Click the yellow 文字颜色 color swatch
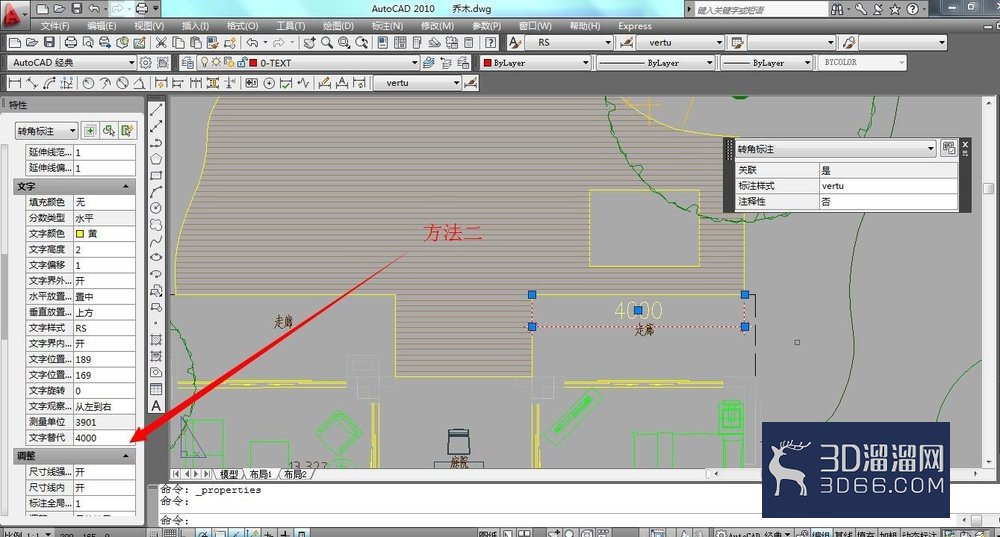The width and height of the screenshot is (1000, 537). (x=80, y=234)
